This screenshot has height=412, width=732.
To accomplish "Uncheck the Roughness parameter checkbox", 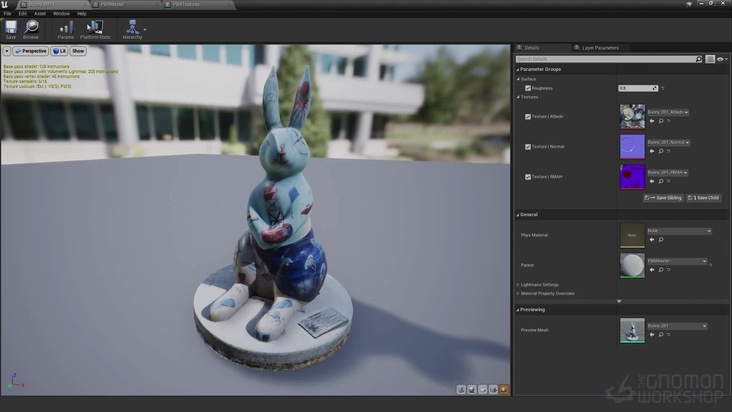I will 528,88.
